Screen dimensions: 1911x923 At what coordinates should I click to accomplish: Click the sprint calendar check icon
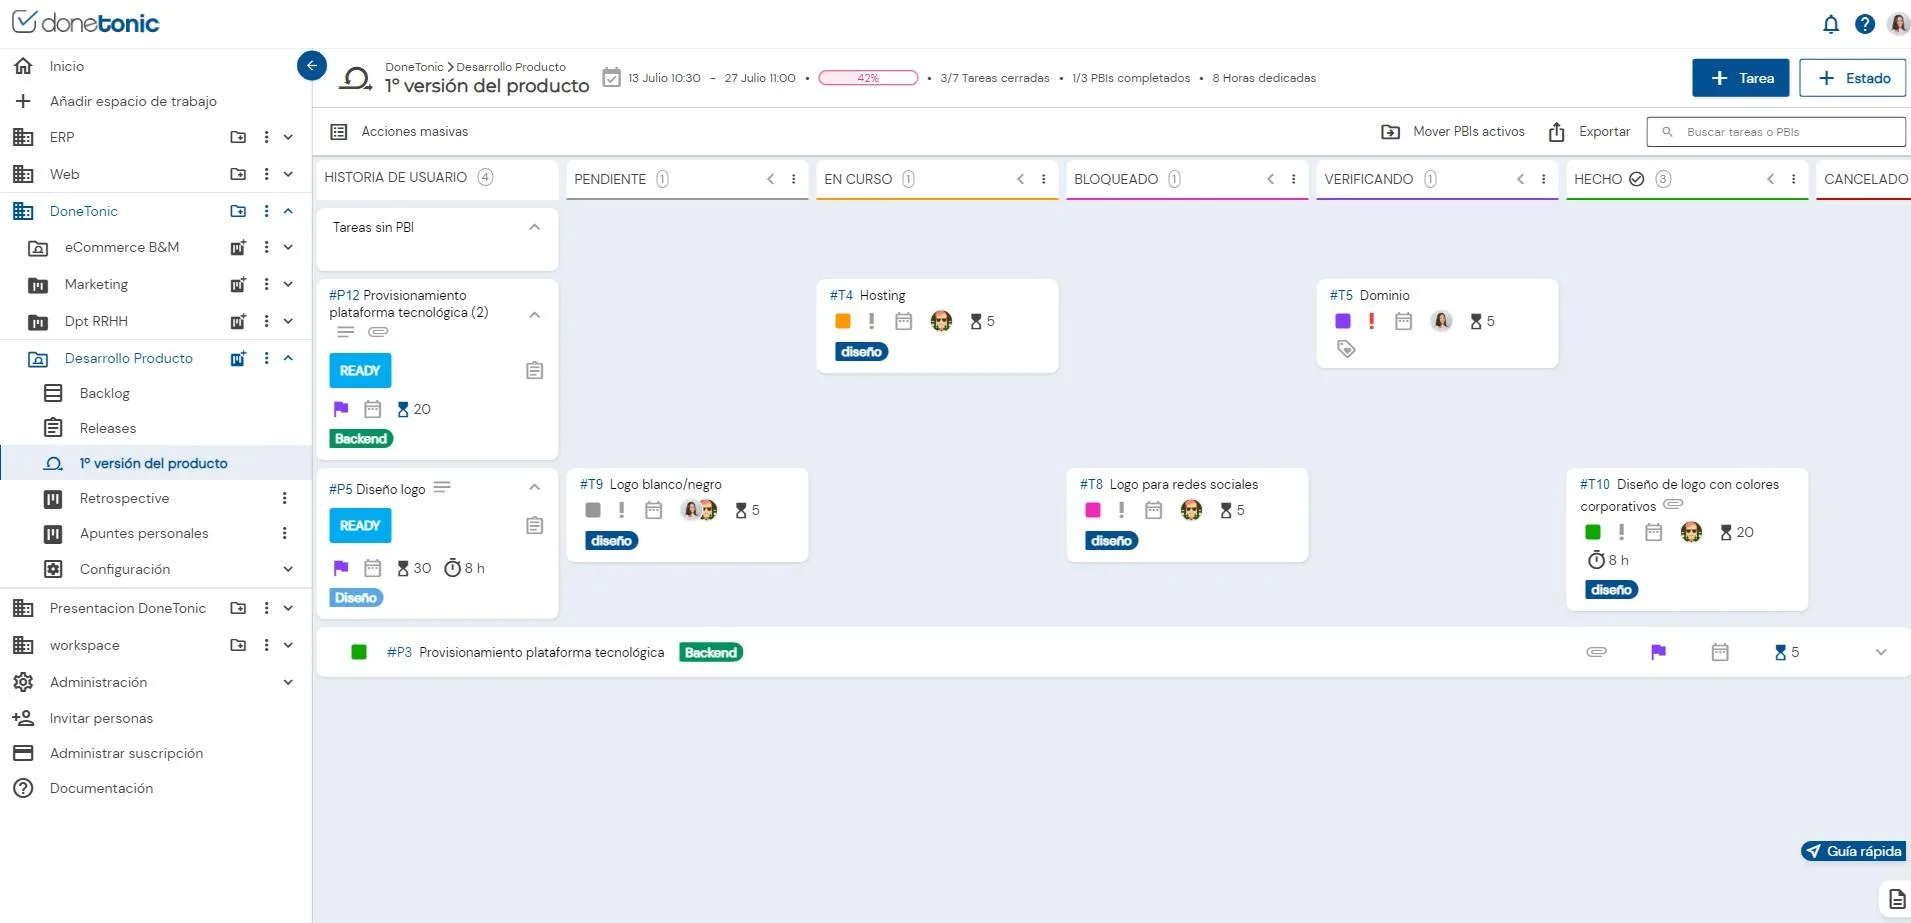coord(611,77)
